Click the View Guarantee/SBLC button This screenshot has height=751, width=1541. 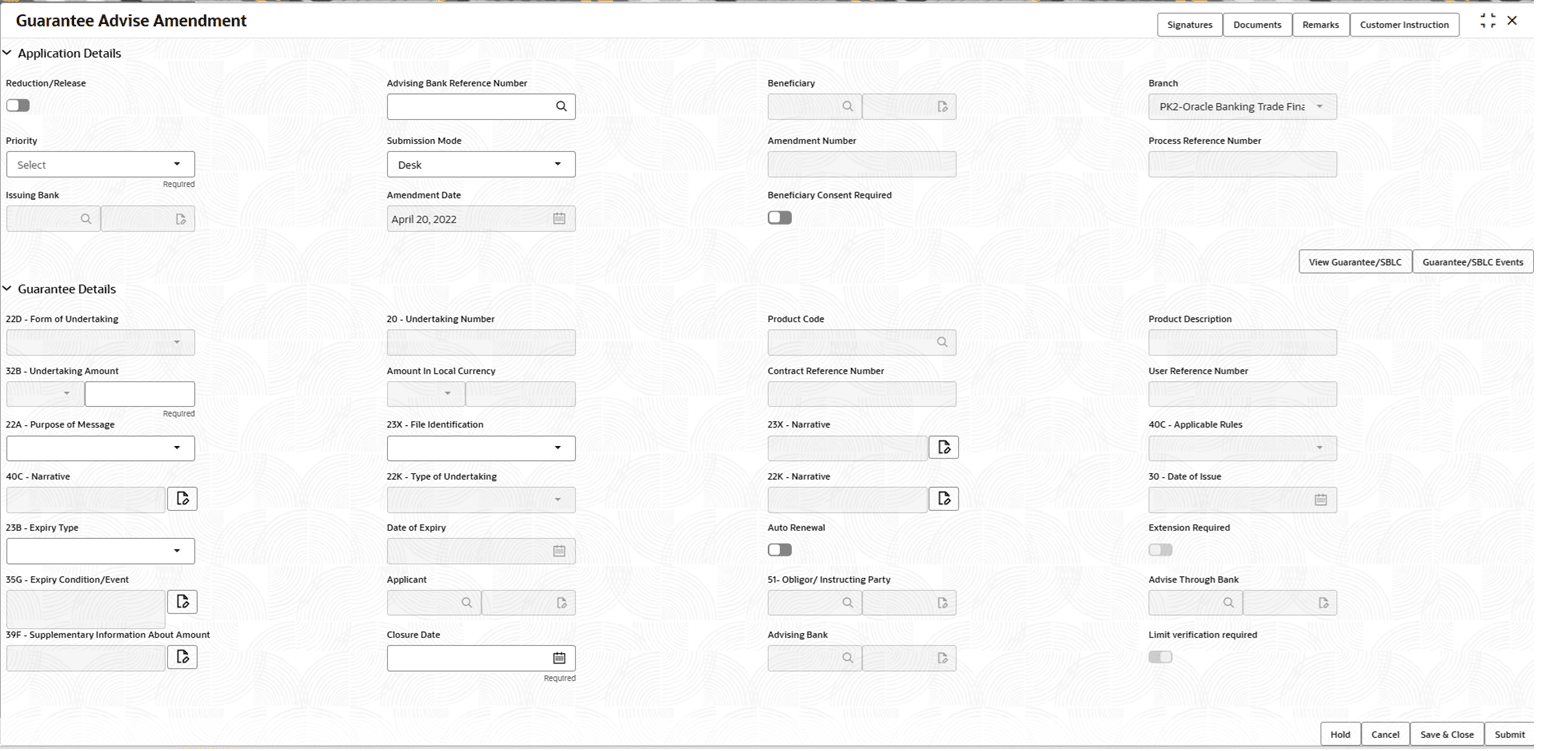[1355, 261]
